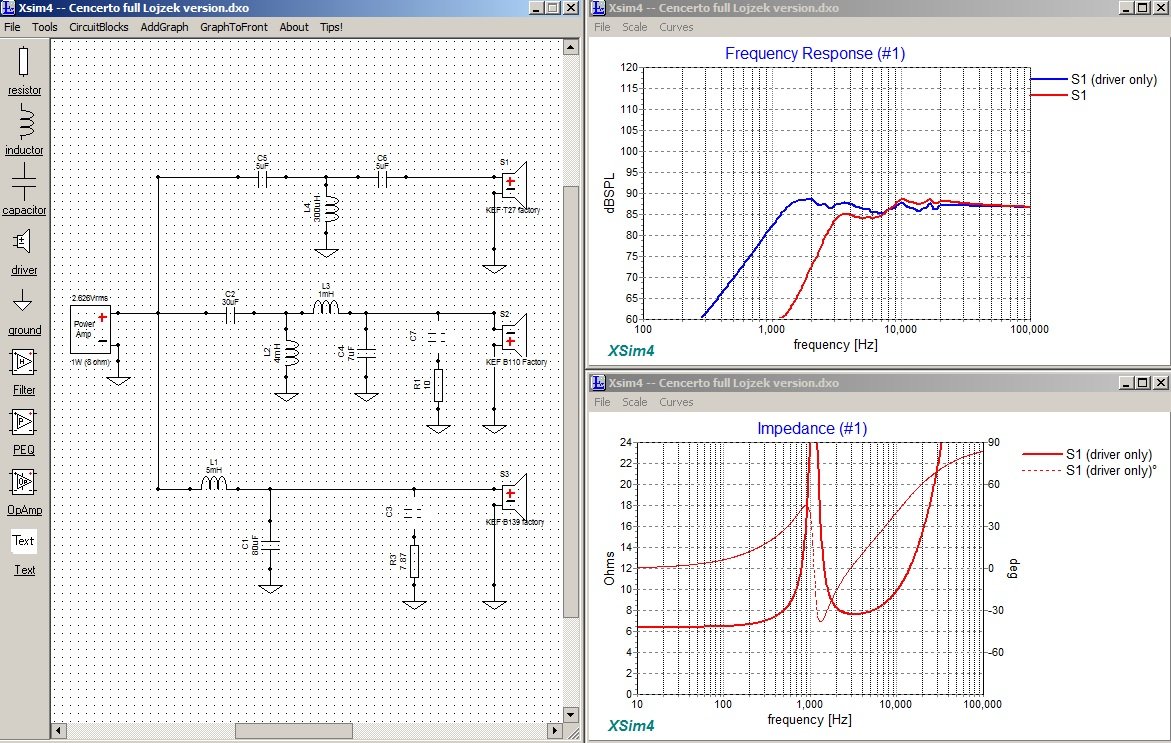Select inductor L3 1mH in schematic
Image resolution: width=1171 pixels, height=743 pixels.
326,308
